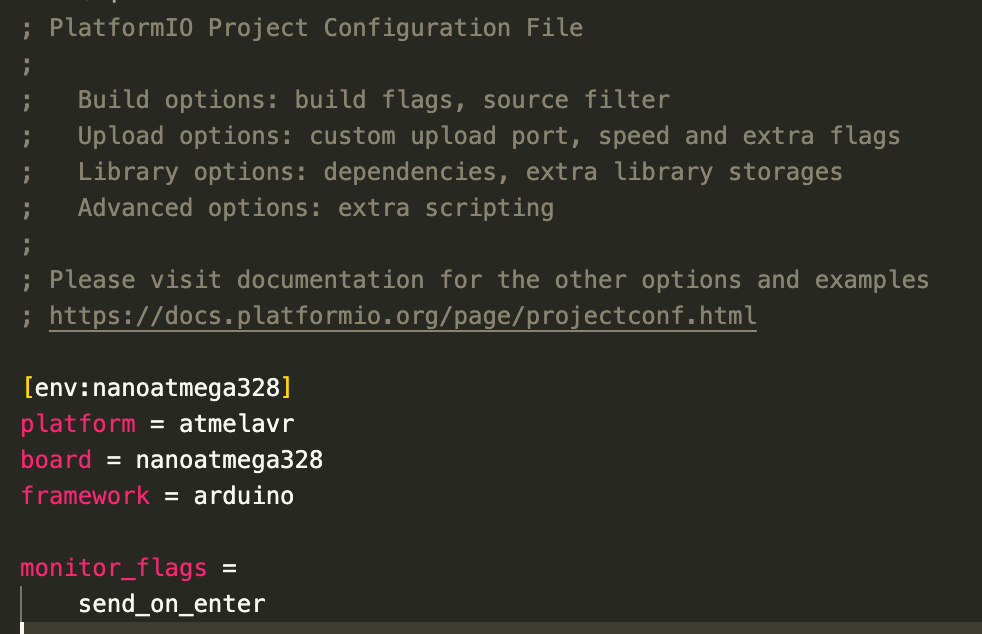
Task: Click the arduino framework value
Action: (244, 496)
